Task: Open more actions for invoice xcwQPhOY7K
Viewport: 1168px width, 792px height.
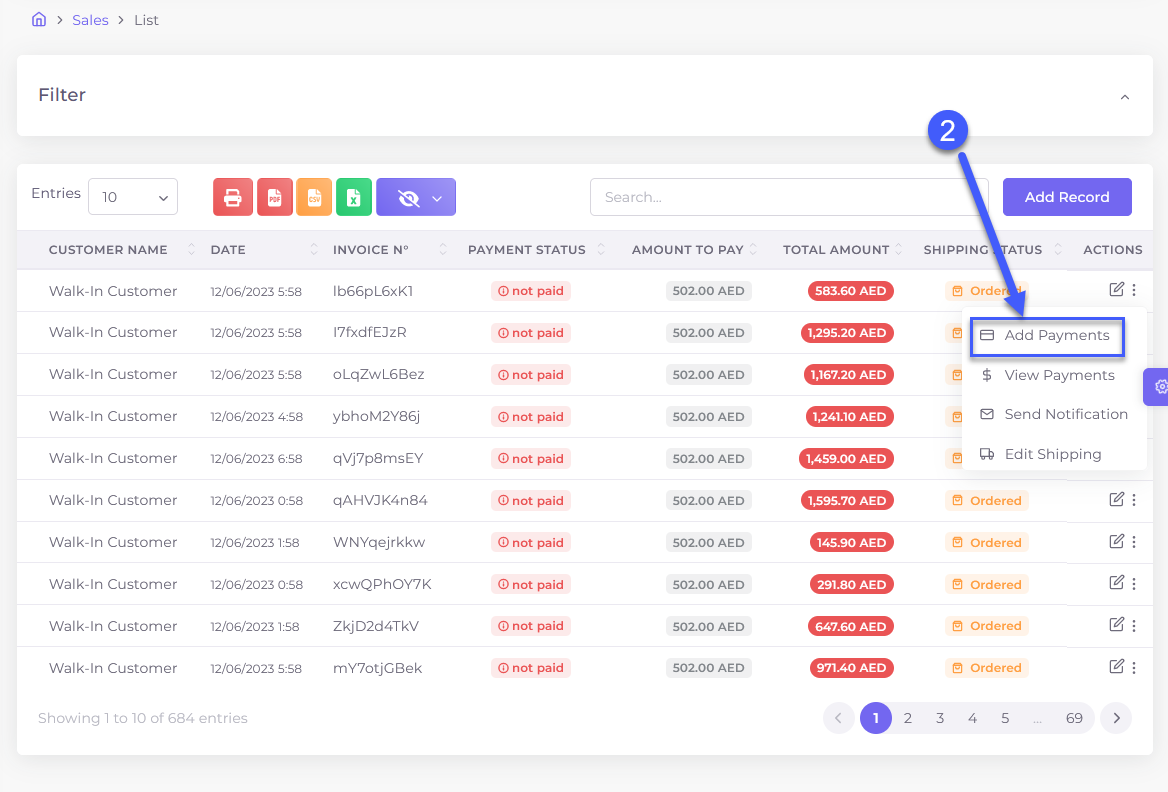Action: [x=1134, y=583]
